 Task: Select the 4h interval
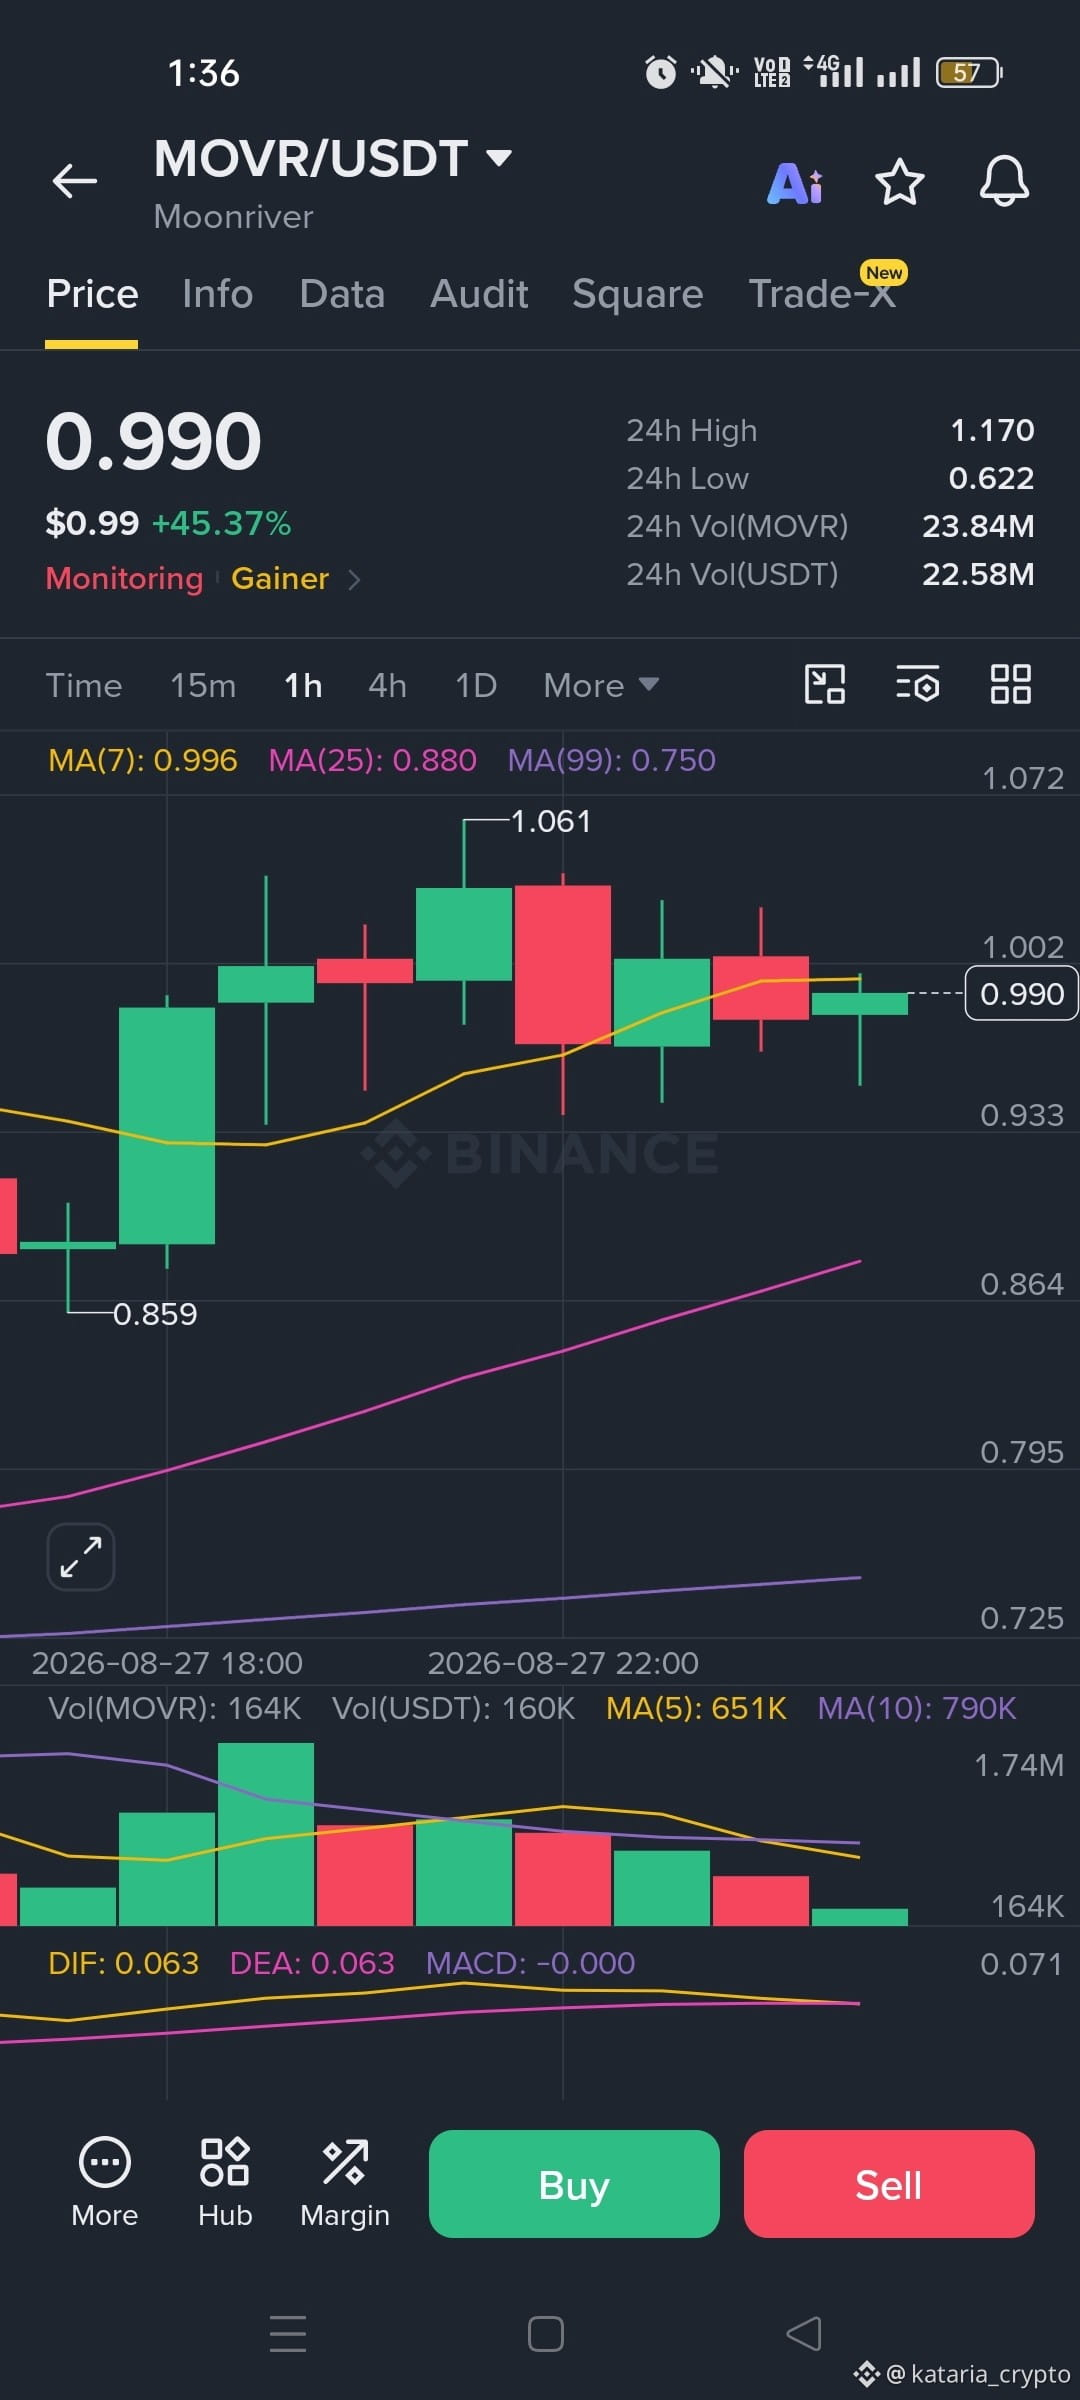(x=387, y=686)
